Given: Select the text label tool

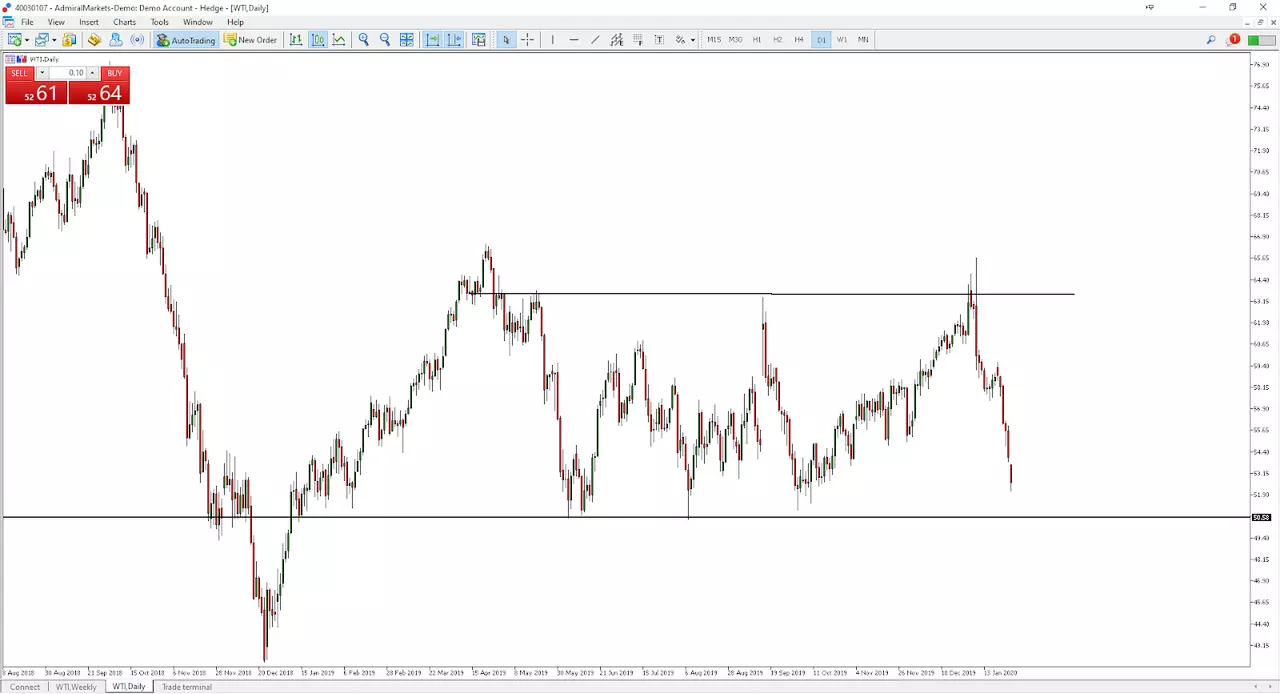Looking at the screenshot, I should (x=659, y=40).
